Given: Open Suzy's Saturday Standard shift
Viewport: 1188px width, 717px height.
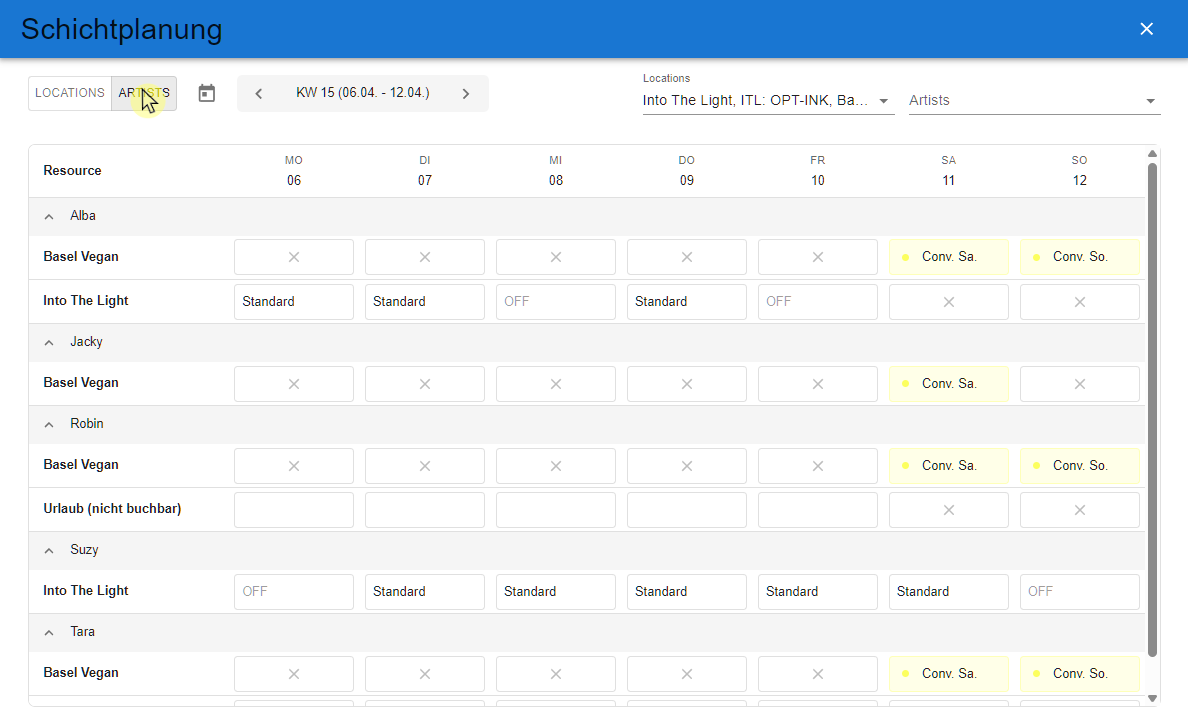Looking at the screenshot, I should point(949,592).
